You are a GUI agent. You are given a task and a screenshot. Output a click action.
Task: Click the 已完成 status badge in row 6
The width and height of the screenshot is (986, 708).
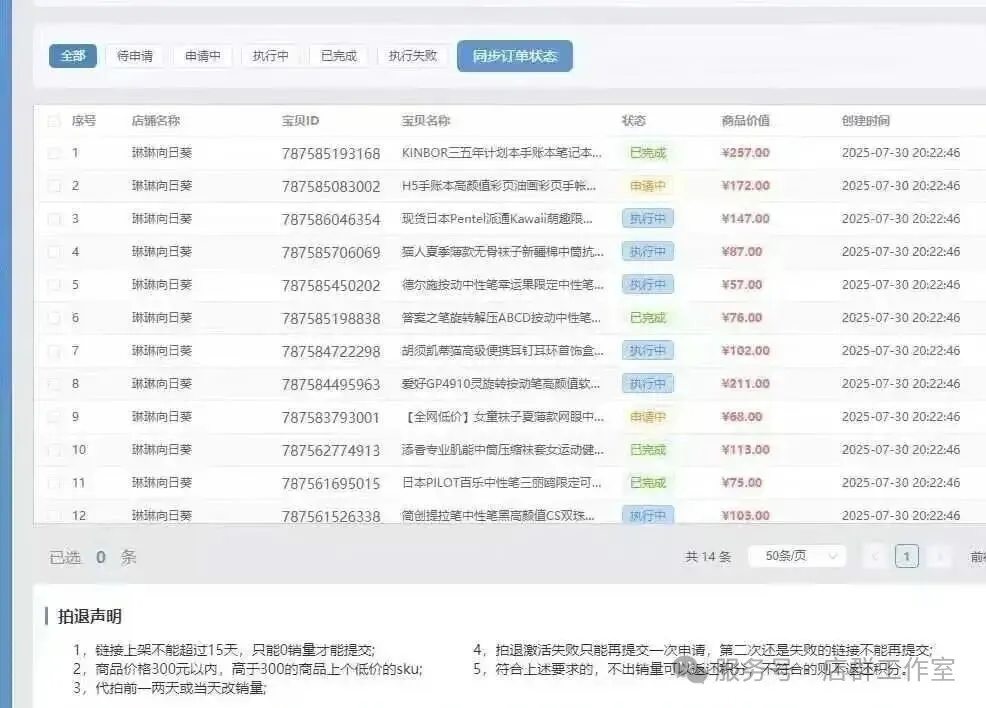(x=647, y=318)
